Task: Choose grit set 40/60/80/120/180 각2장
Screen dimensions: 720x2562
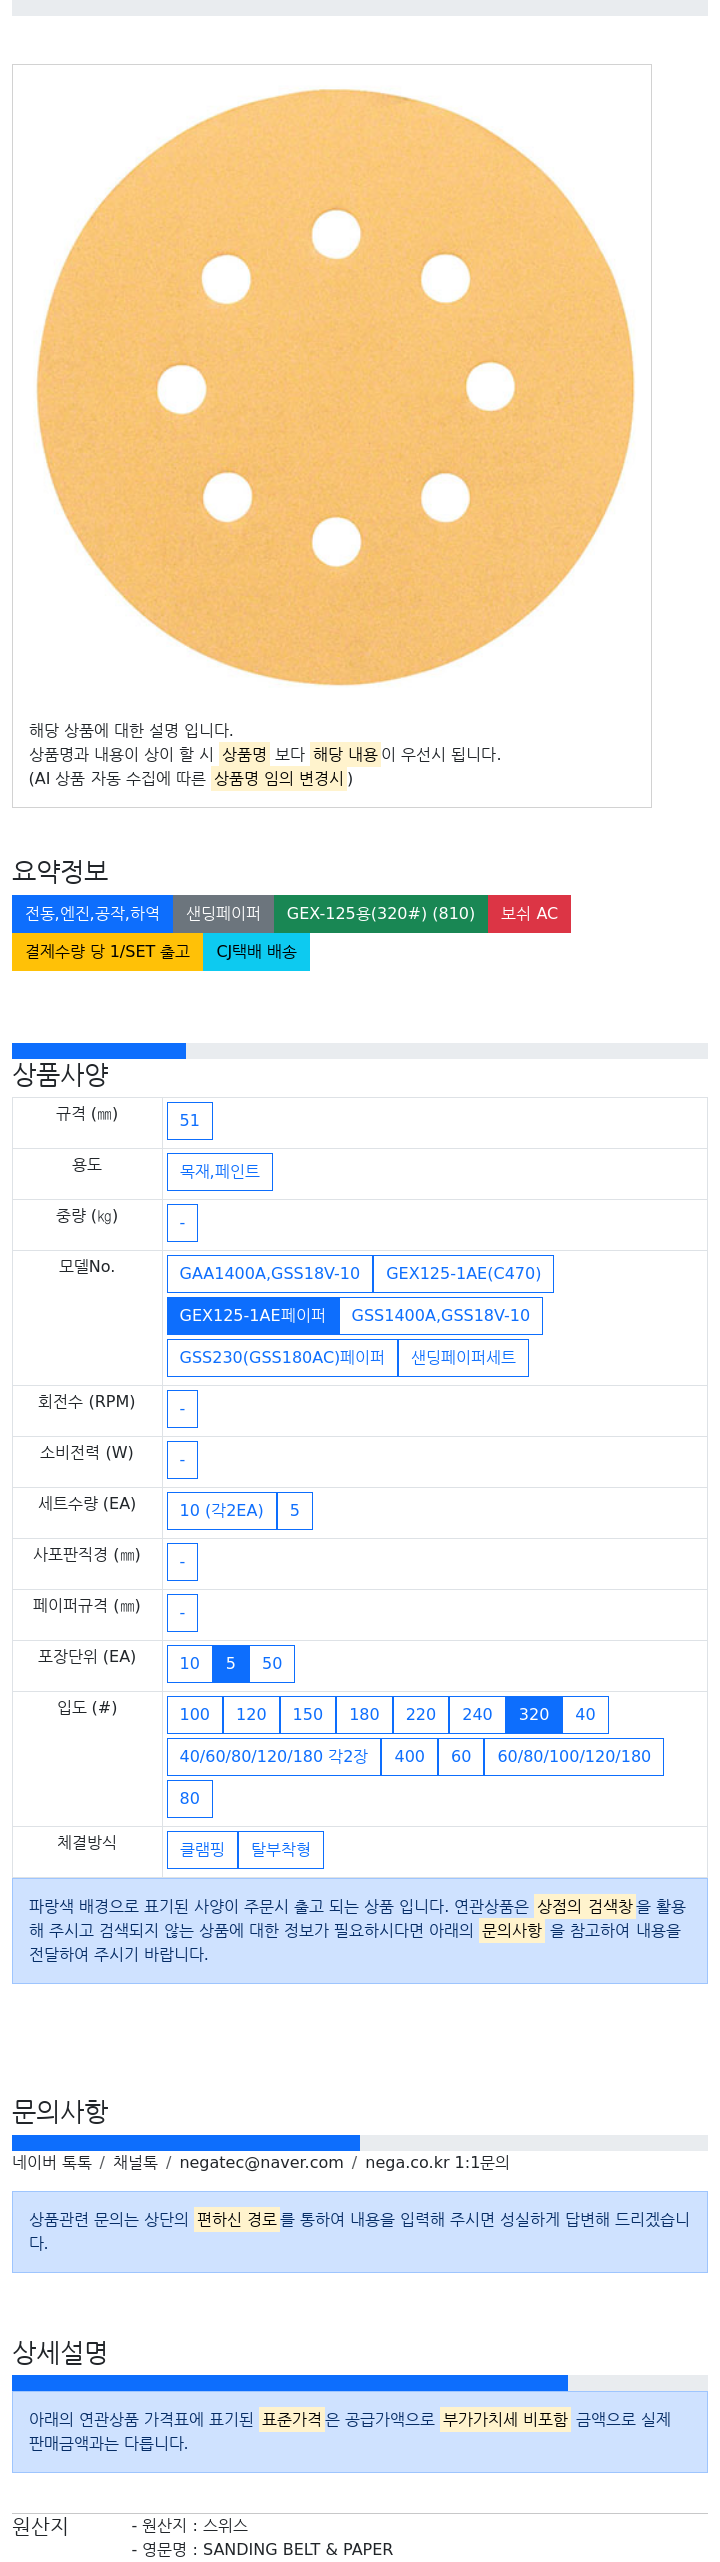Action: coord(273,1757)
